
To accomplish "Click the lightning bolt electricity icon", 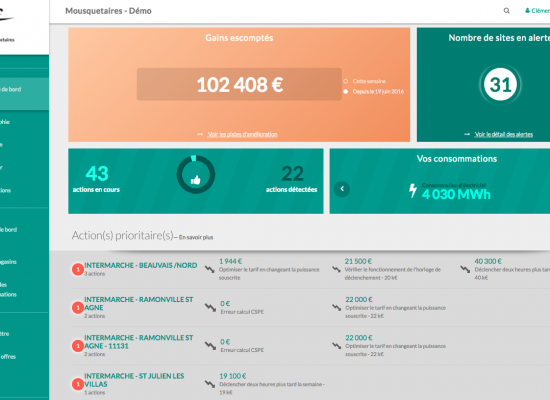I will click(413, 191).
